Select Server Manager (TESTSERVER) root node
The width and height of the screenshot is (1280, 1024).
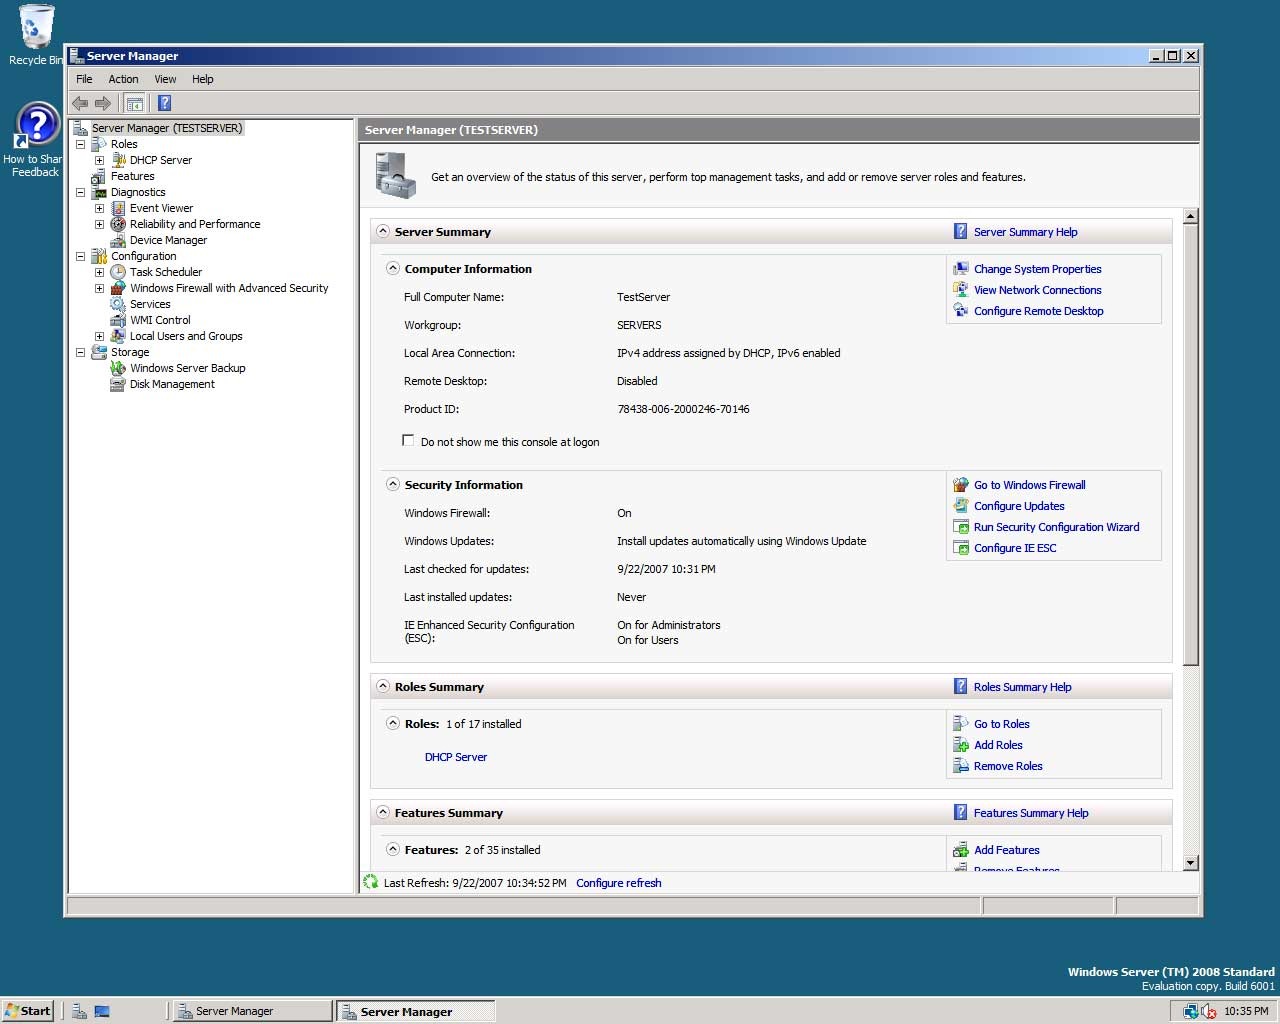(167, 128)
